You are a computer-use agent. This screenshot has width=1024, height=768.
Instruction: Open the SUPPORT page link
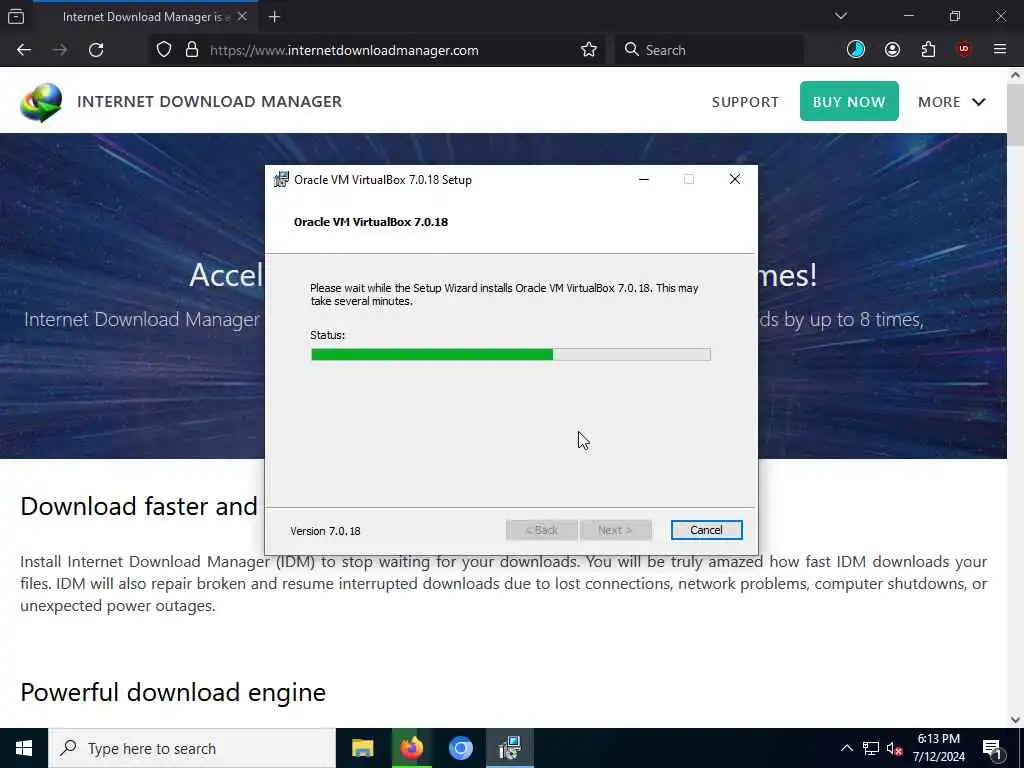pyautogui.click(x=745, y=102)
